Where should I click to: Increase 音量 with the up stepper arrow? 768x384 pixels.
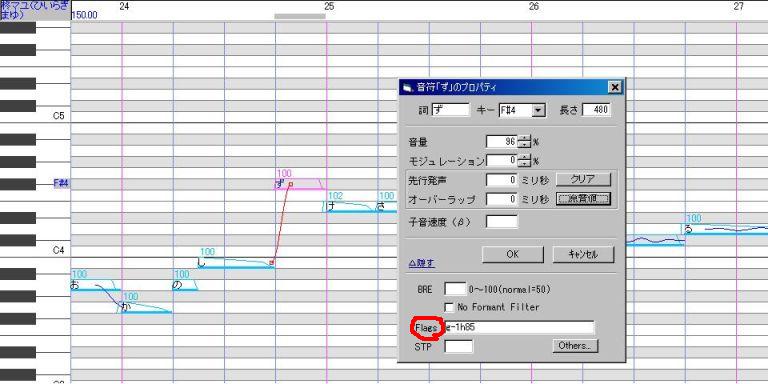(525, 139)
